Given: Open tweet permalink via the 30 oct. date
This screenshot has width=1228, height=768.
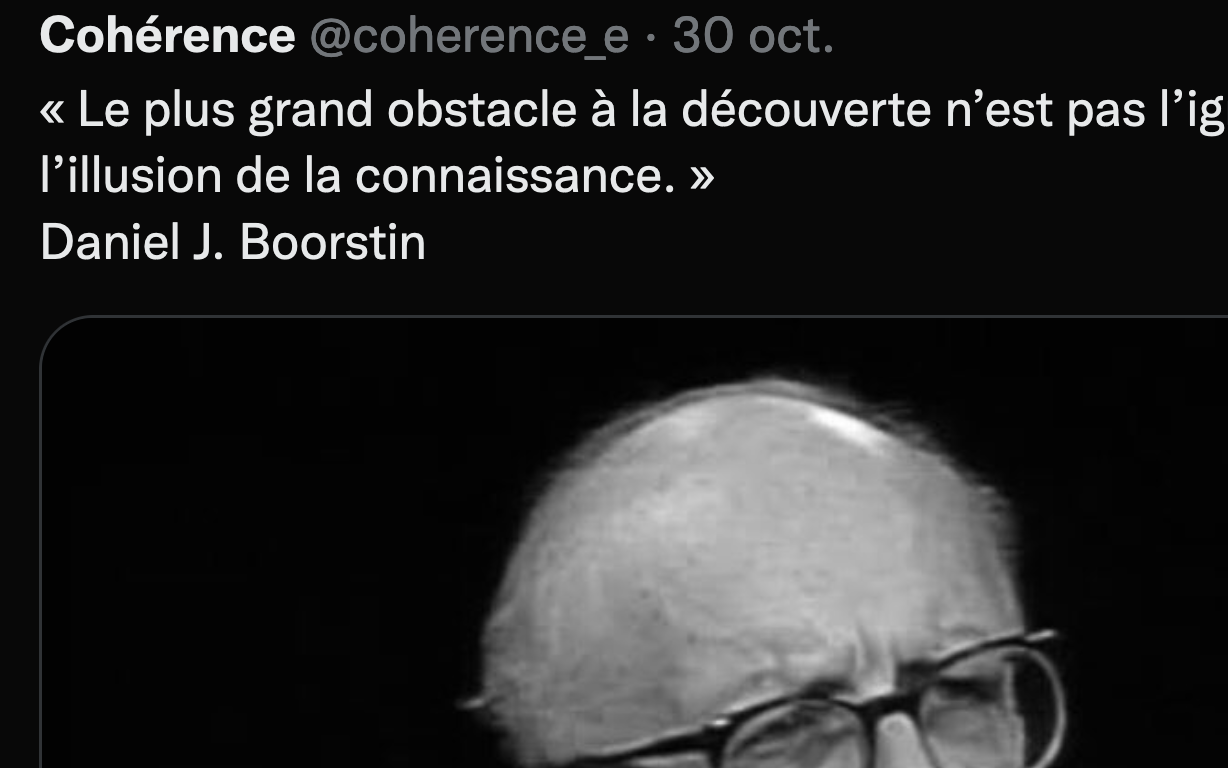Looking at the screenshot, I should (753, 37).
